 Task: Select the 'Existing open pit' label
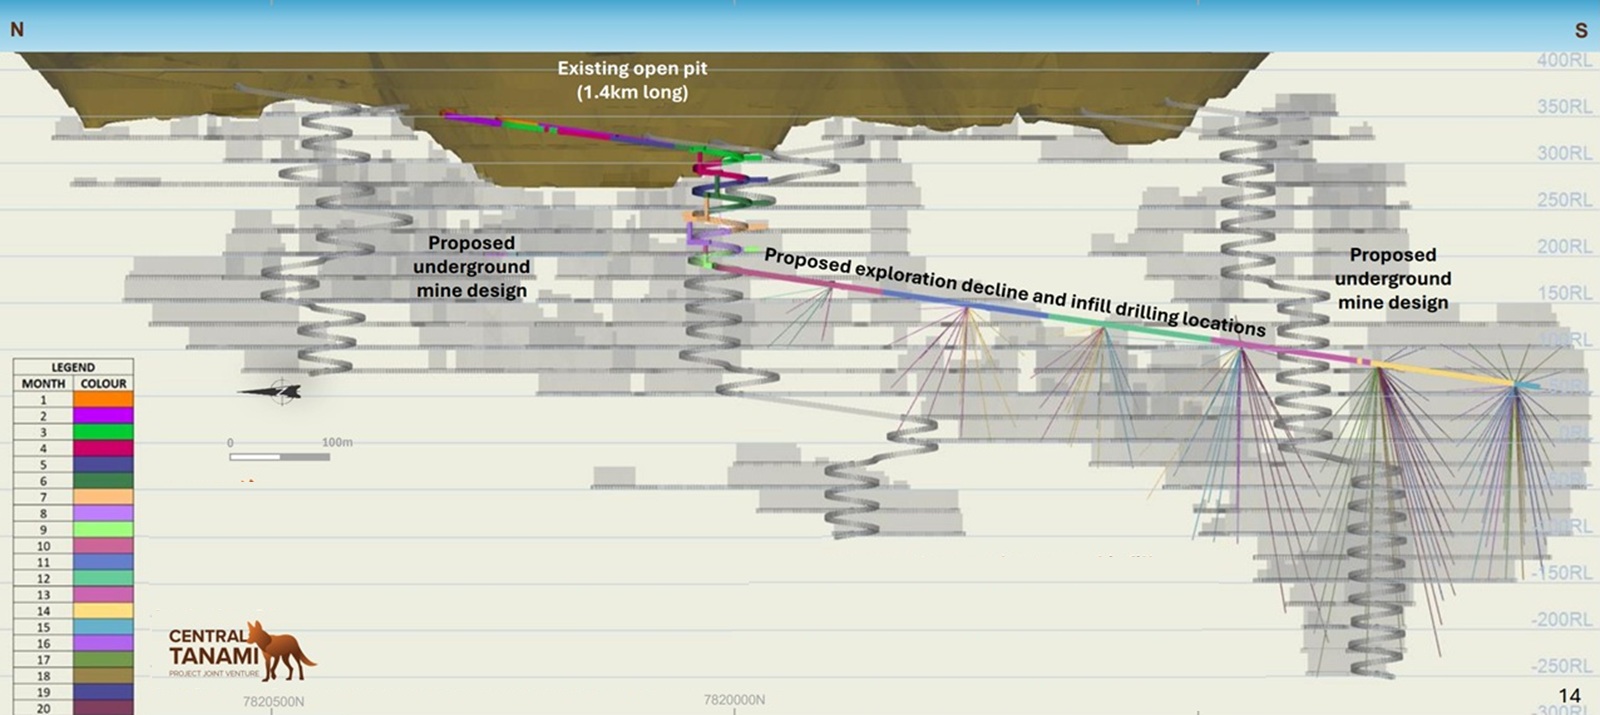[632, 80]
